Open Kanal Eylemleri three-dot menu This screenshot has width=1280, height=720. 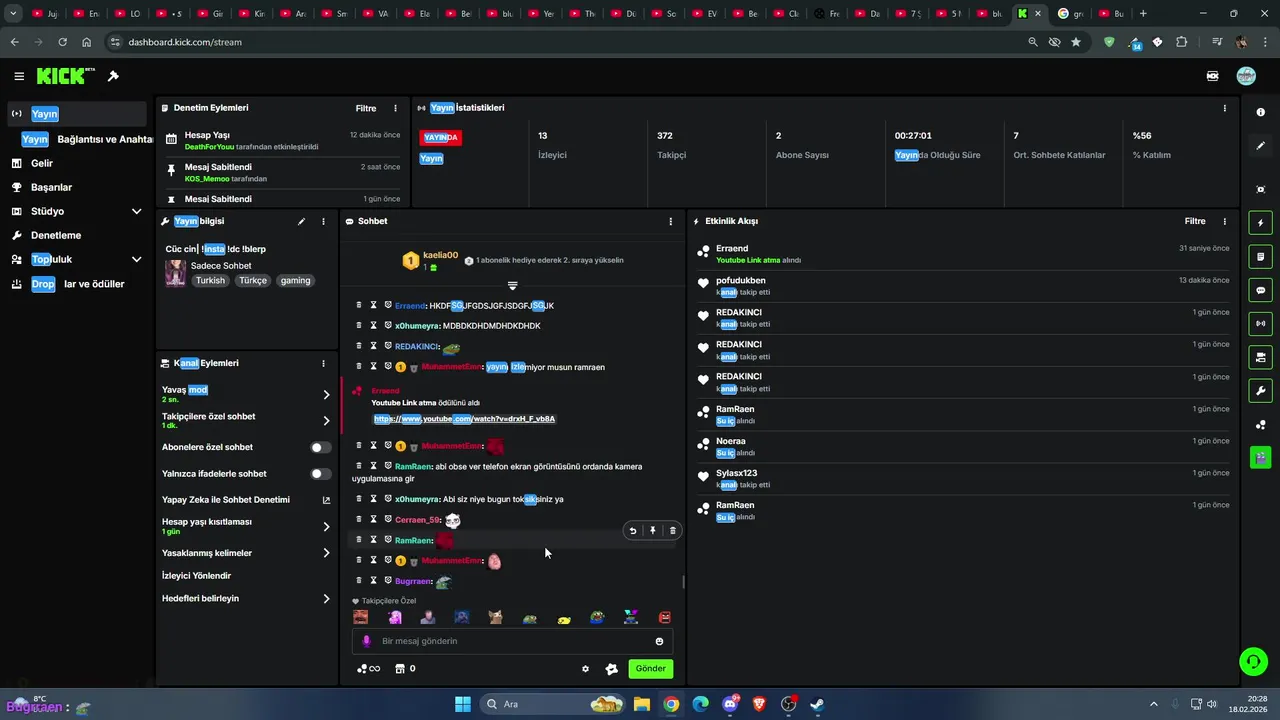323,364
